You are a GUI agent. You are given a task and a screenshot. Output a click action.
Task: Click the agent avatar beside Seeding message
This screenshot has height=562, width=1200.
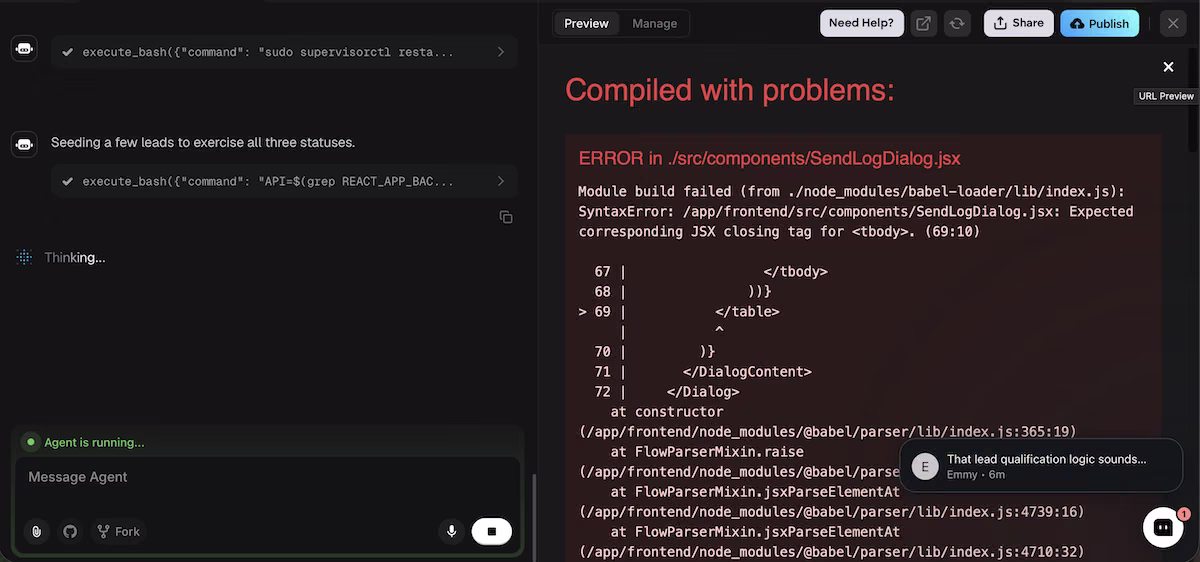[24, 145]
